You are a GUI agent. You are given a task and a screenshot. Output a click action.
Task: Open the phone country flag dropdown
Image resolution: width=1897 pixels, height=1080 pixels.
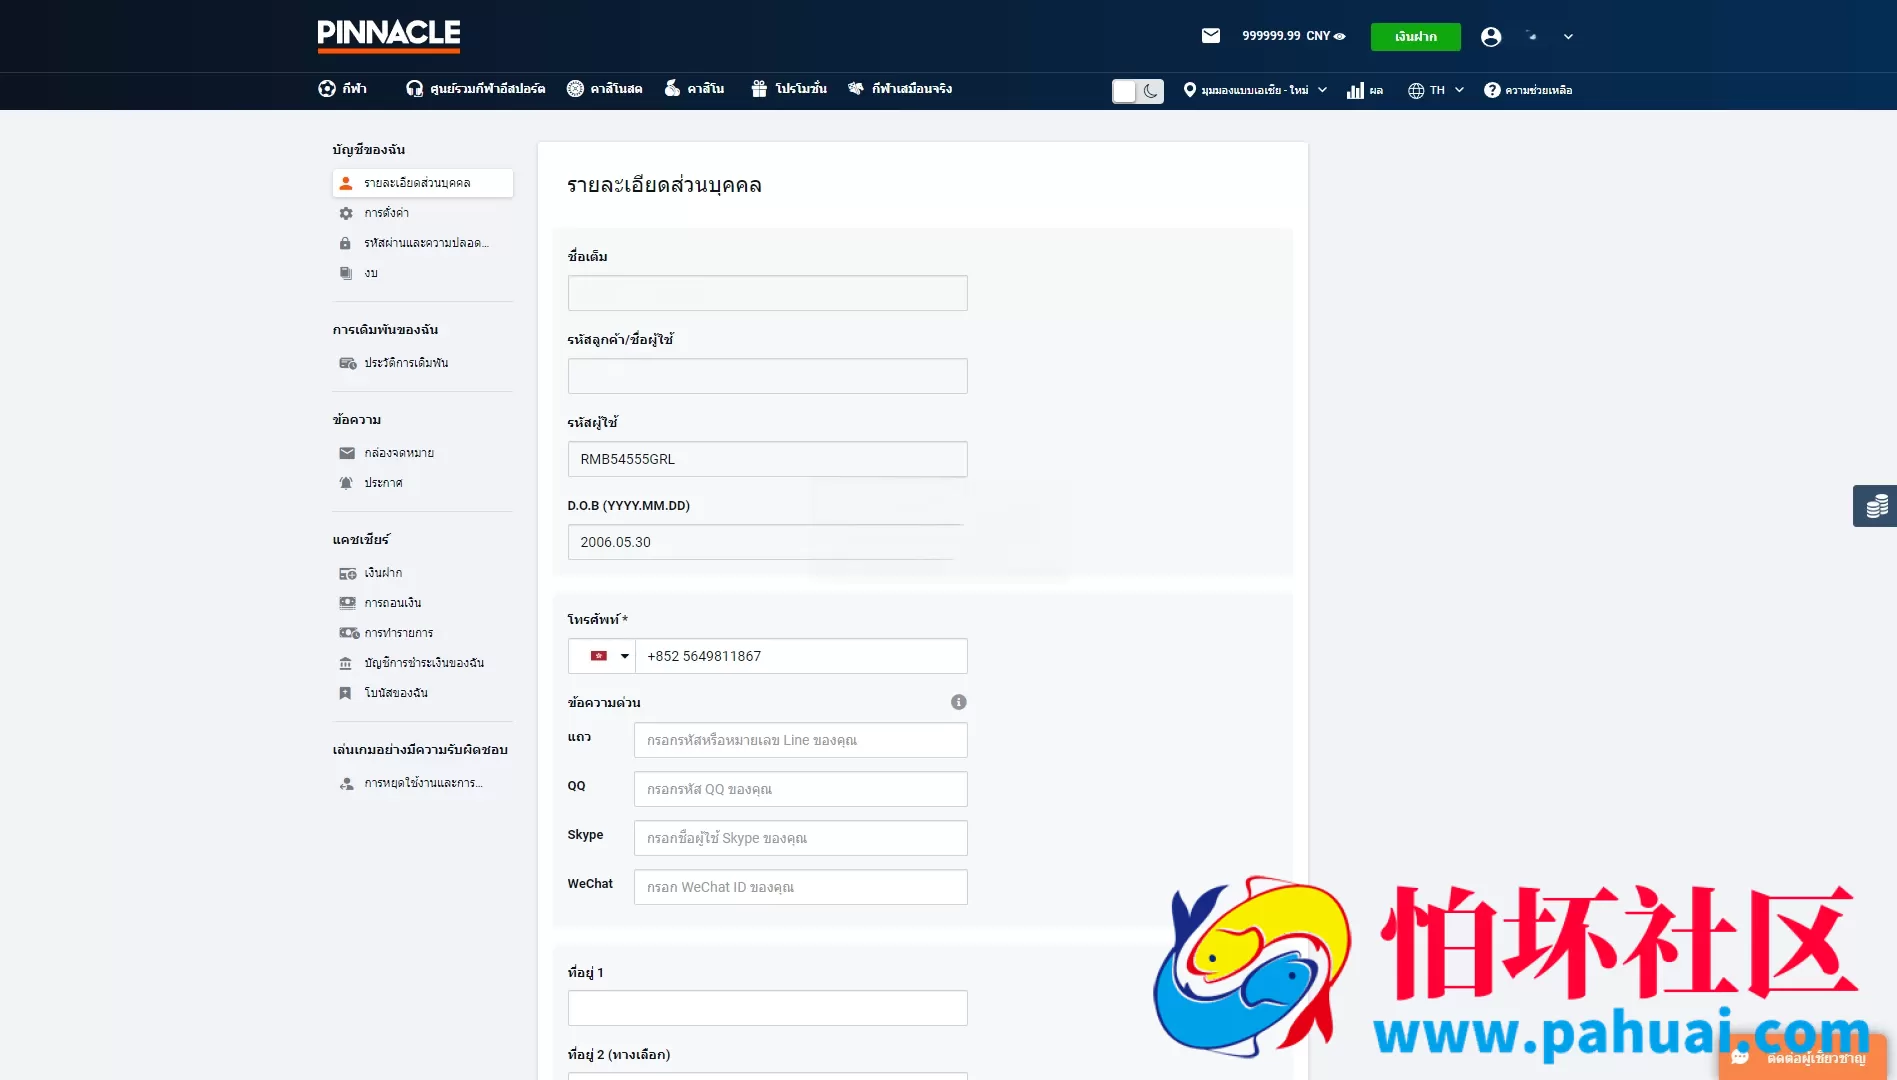(602, 656)
